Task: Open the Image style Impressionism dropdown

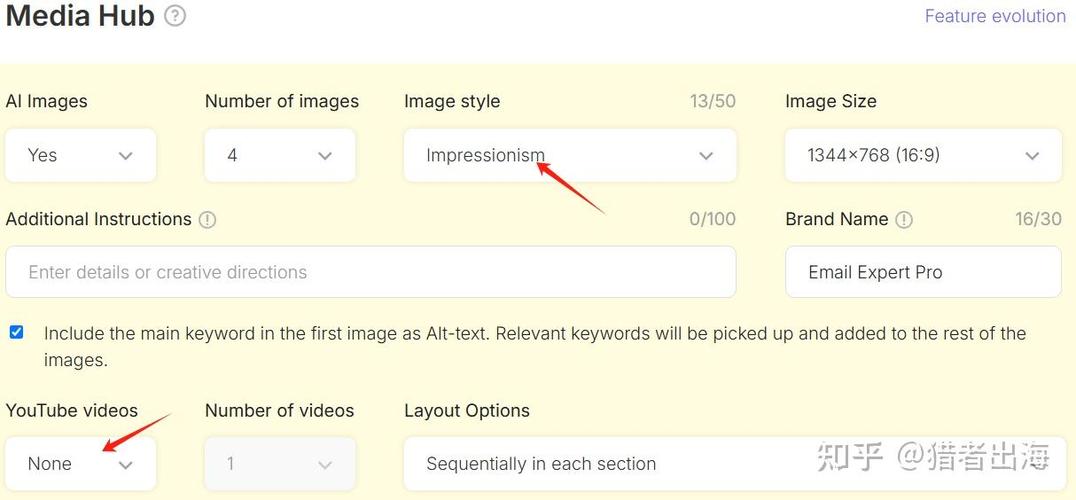Action: pyautogui.click(x=569, y=155)
